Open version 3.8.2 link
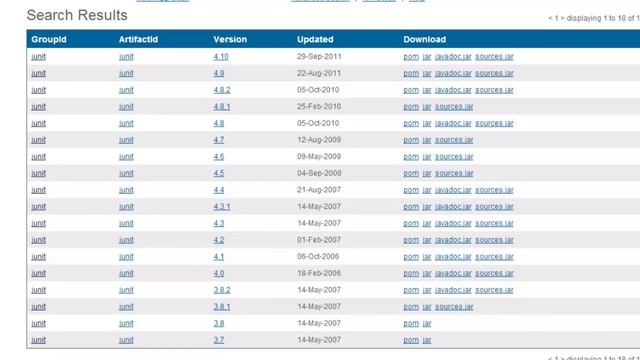This screenshot has height=360, width=640. pyautogui.click(x=222, y=290)
